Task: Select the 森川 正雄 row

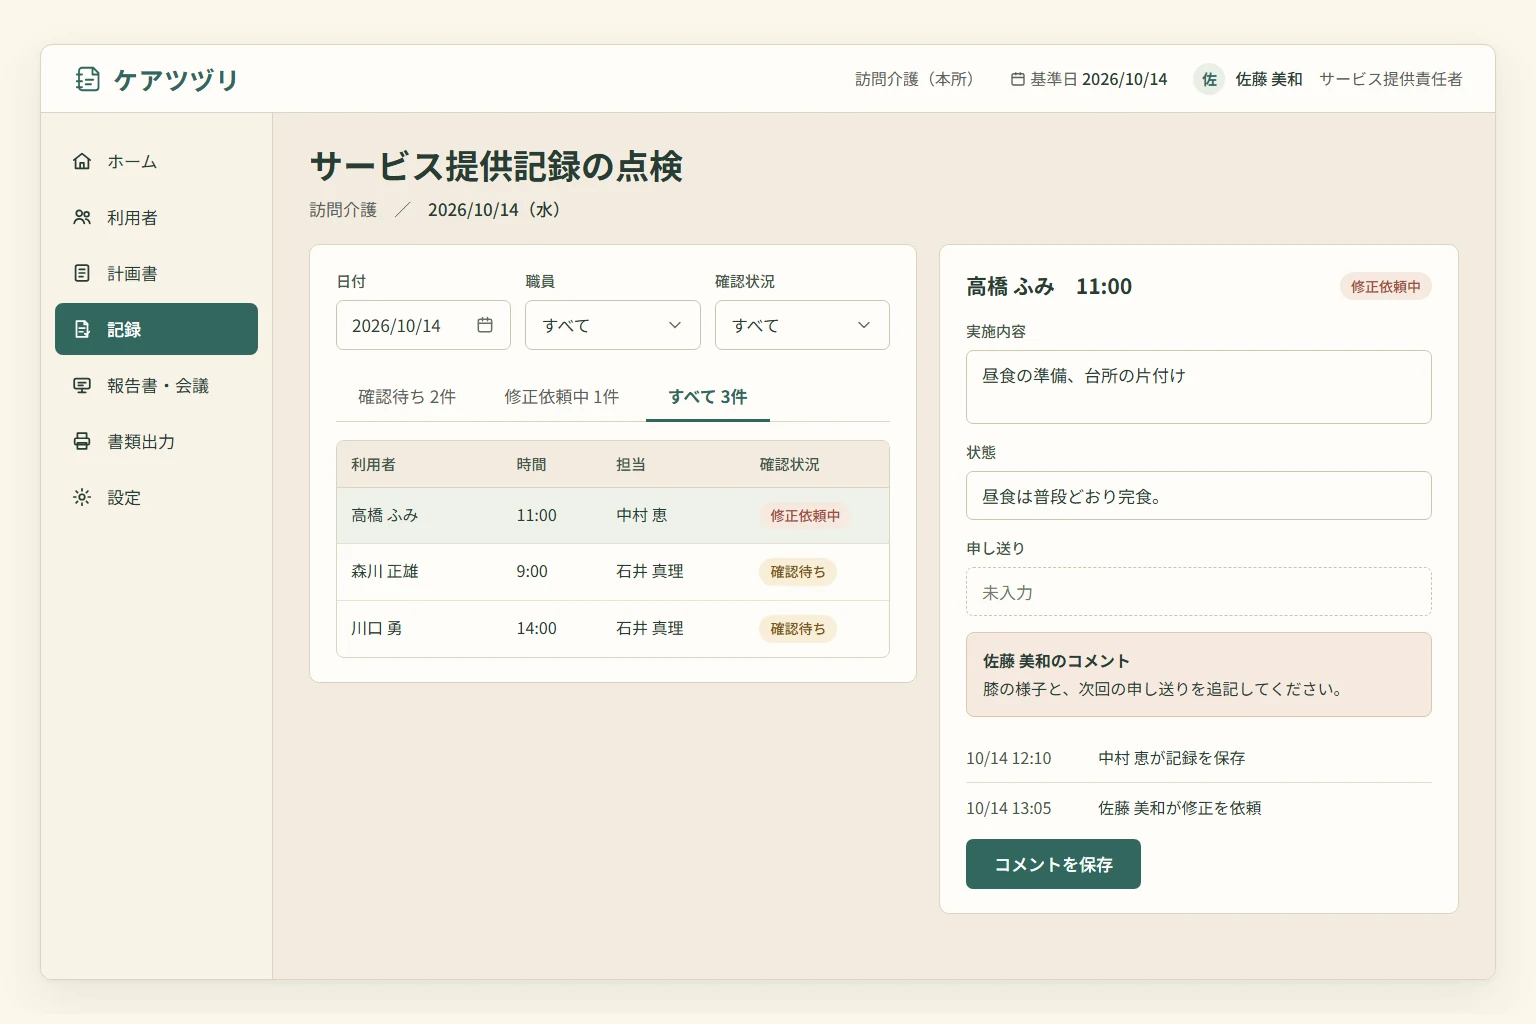Action: (x=613, y=572)
